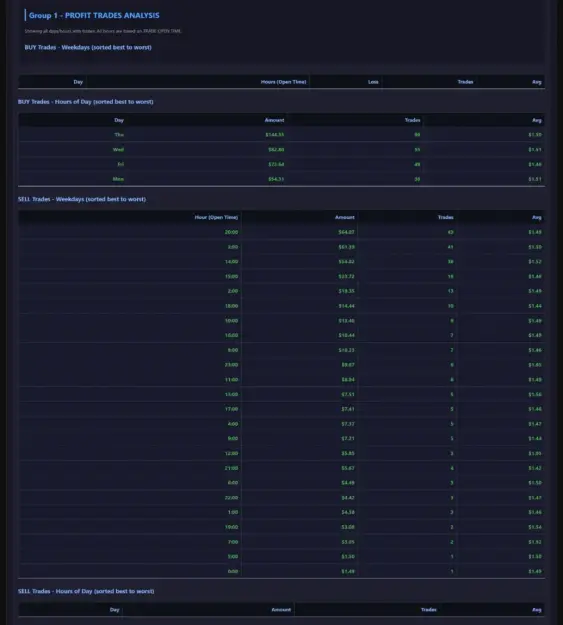This screenshot has width=563, height=625.
Task: Click the Hours (Open Time) column header
Action: tap(283, 82)
